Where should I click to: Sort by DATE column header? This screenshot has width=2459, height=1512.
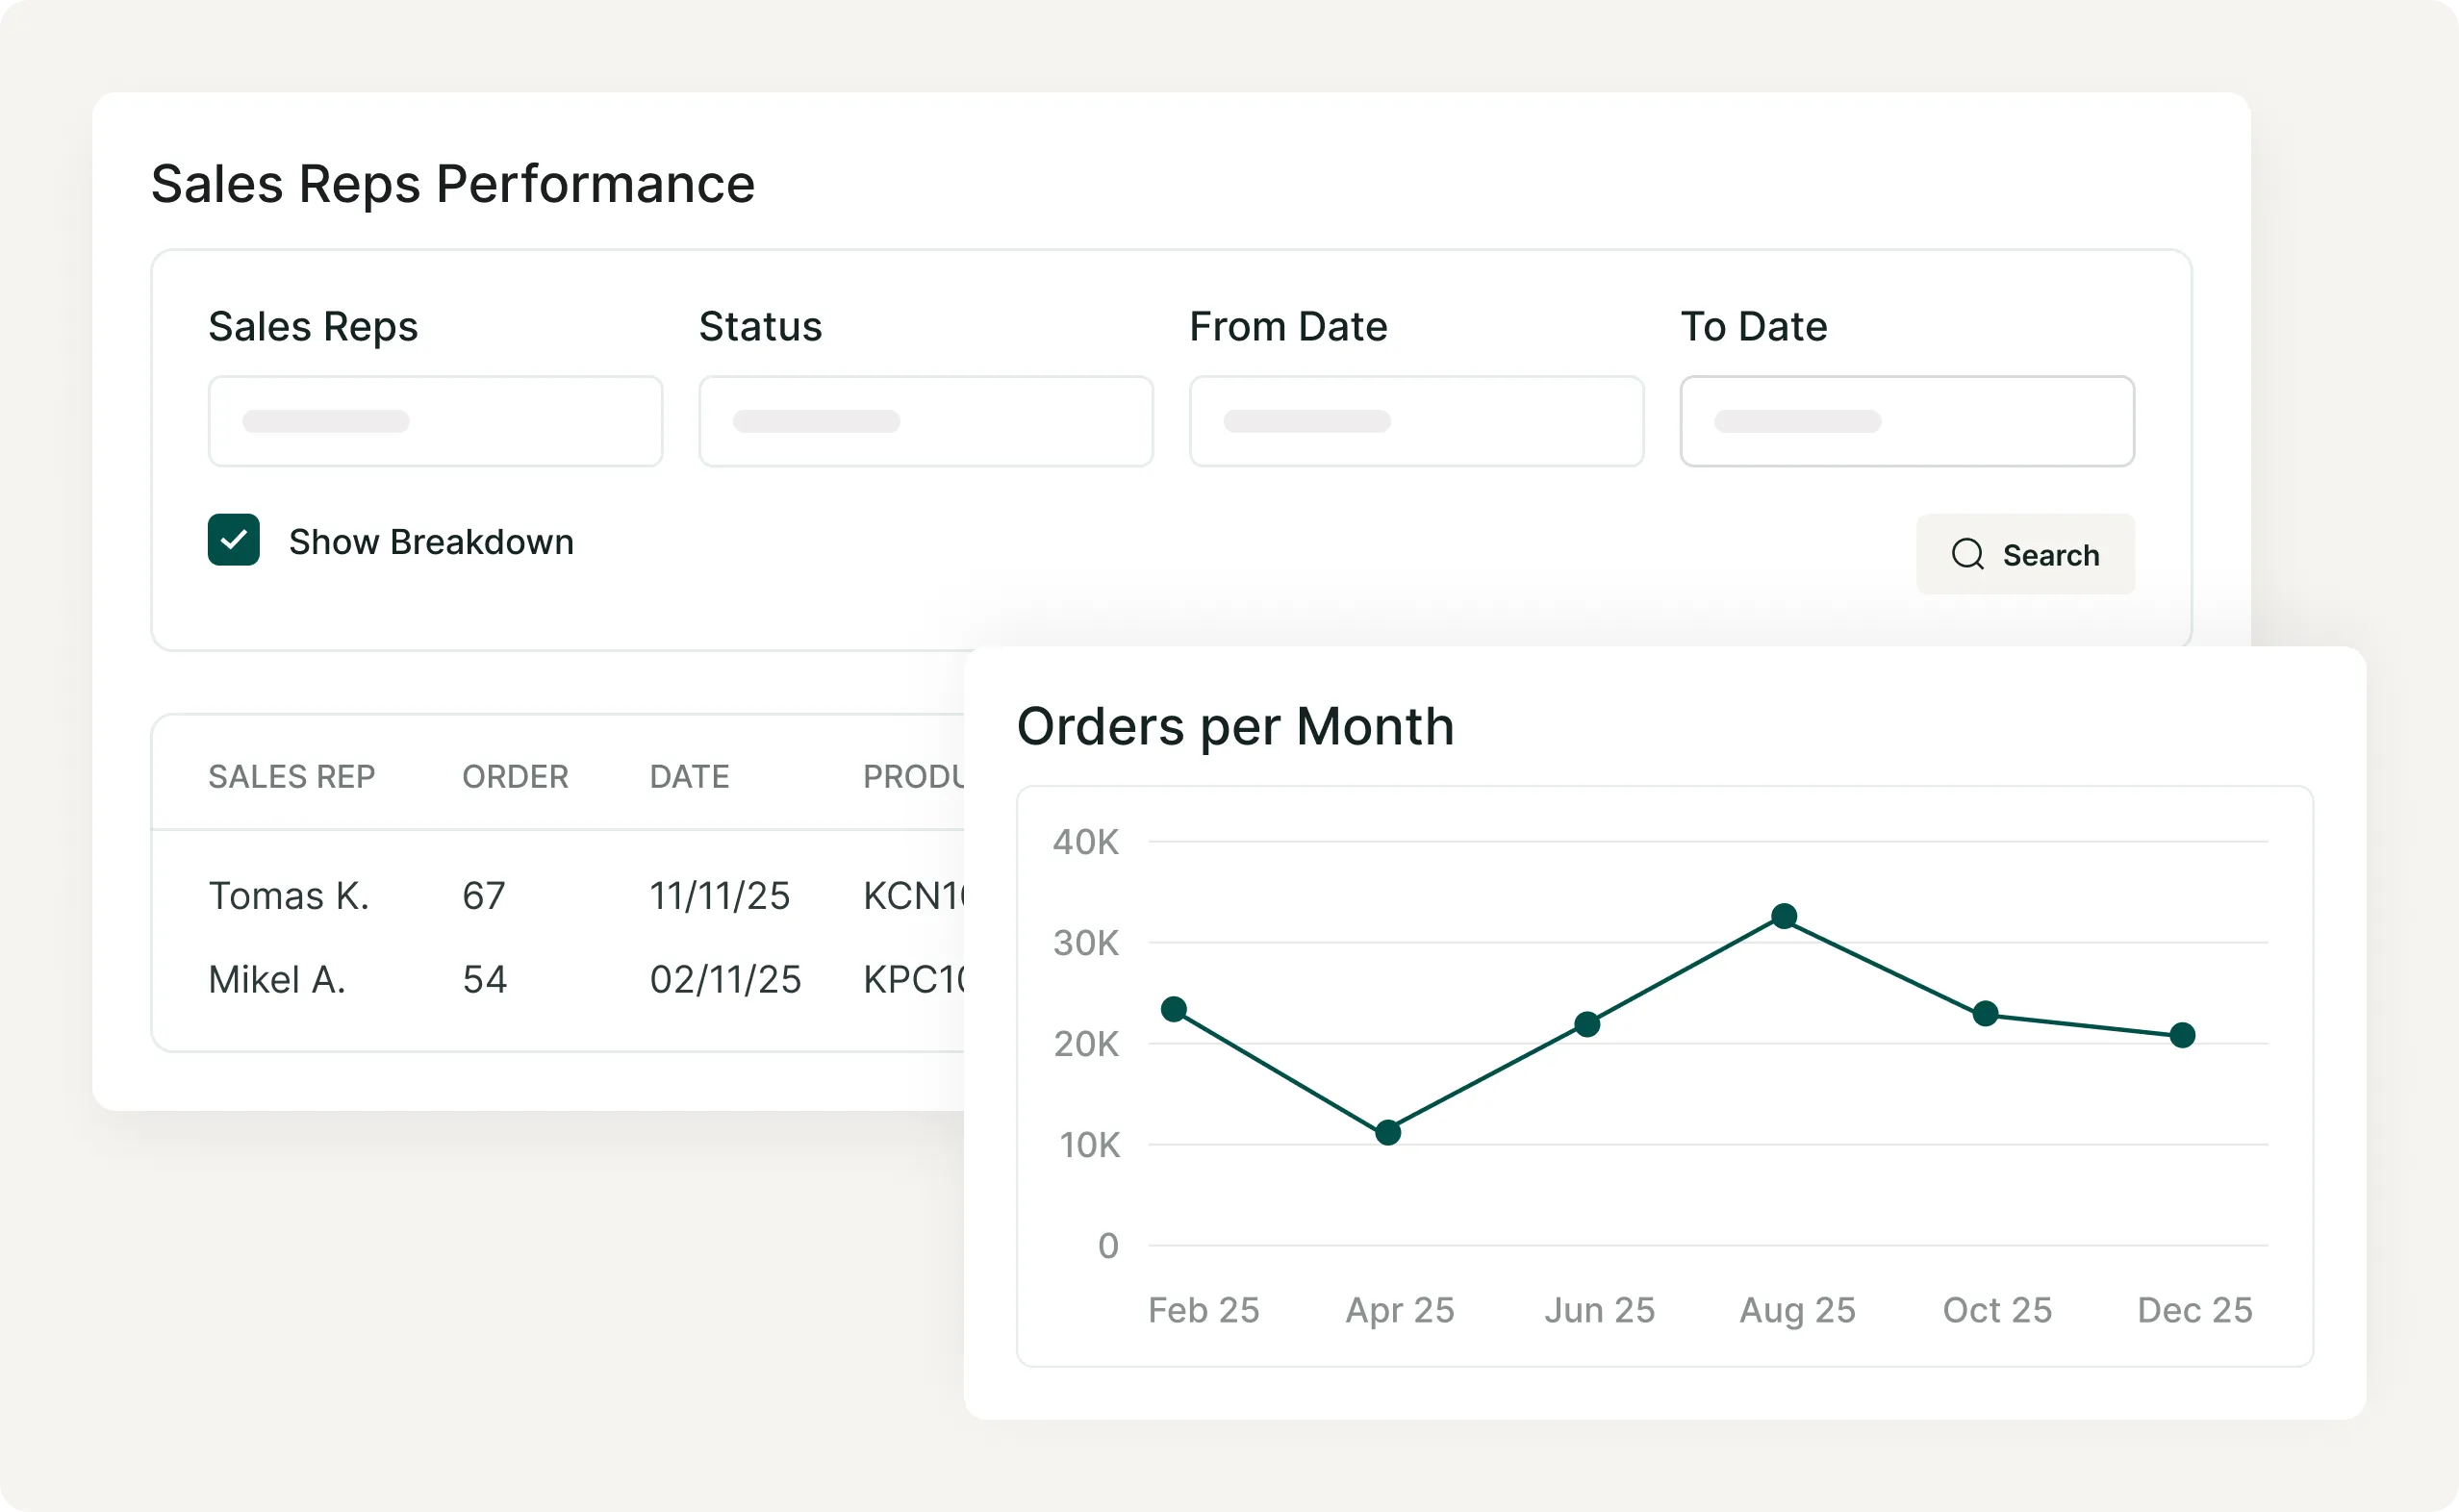(689, 776)
